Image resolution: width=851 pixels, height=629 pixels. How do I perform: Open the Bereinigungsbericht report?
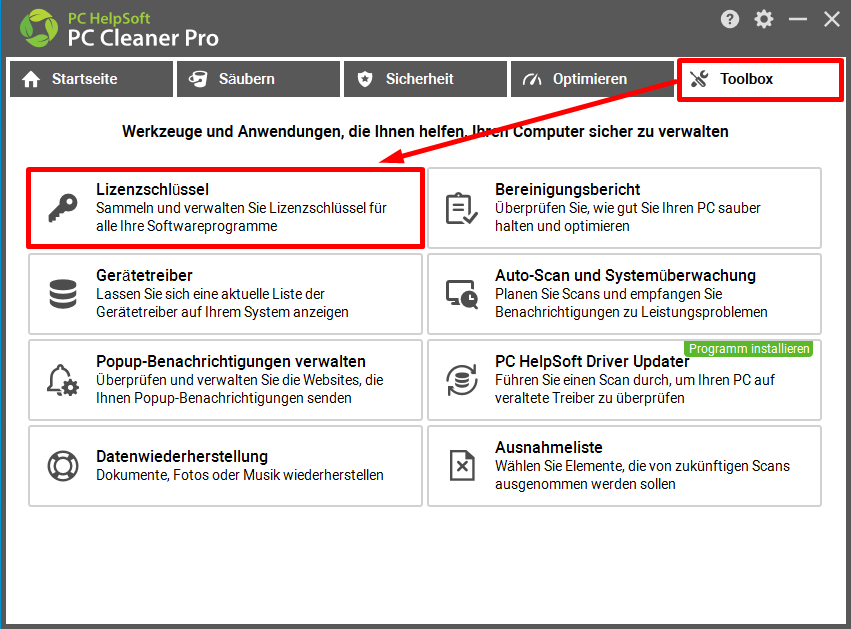(x=624, y=208)
